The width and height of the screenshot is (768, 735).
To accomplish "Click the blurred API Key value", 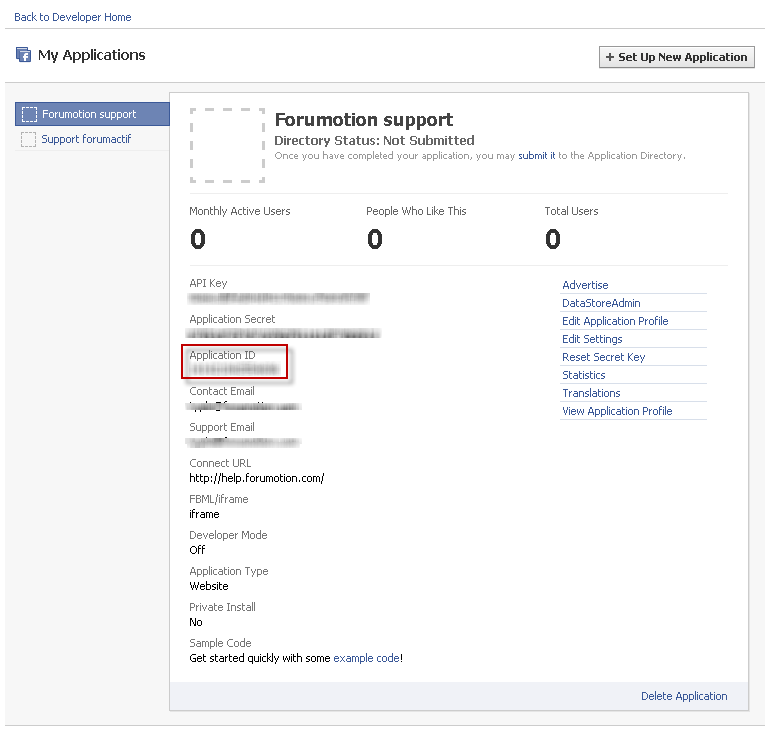I will [279, 298].
